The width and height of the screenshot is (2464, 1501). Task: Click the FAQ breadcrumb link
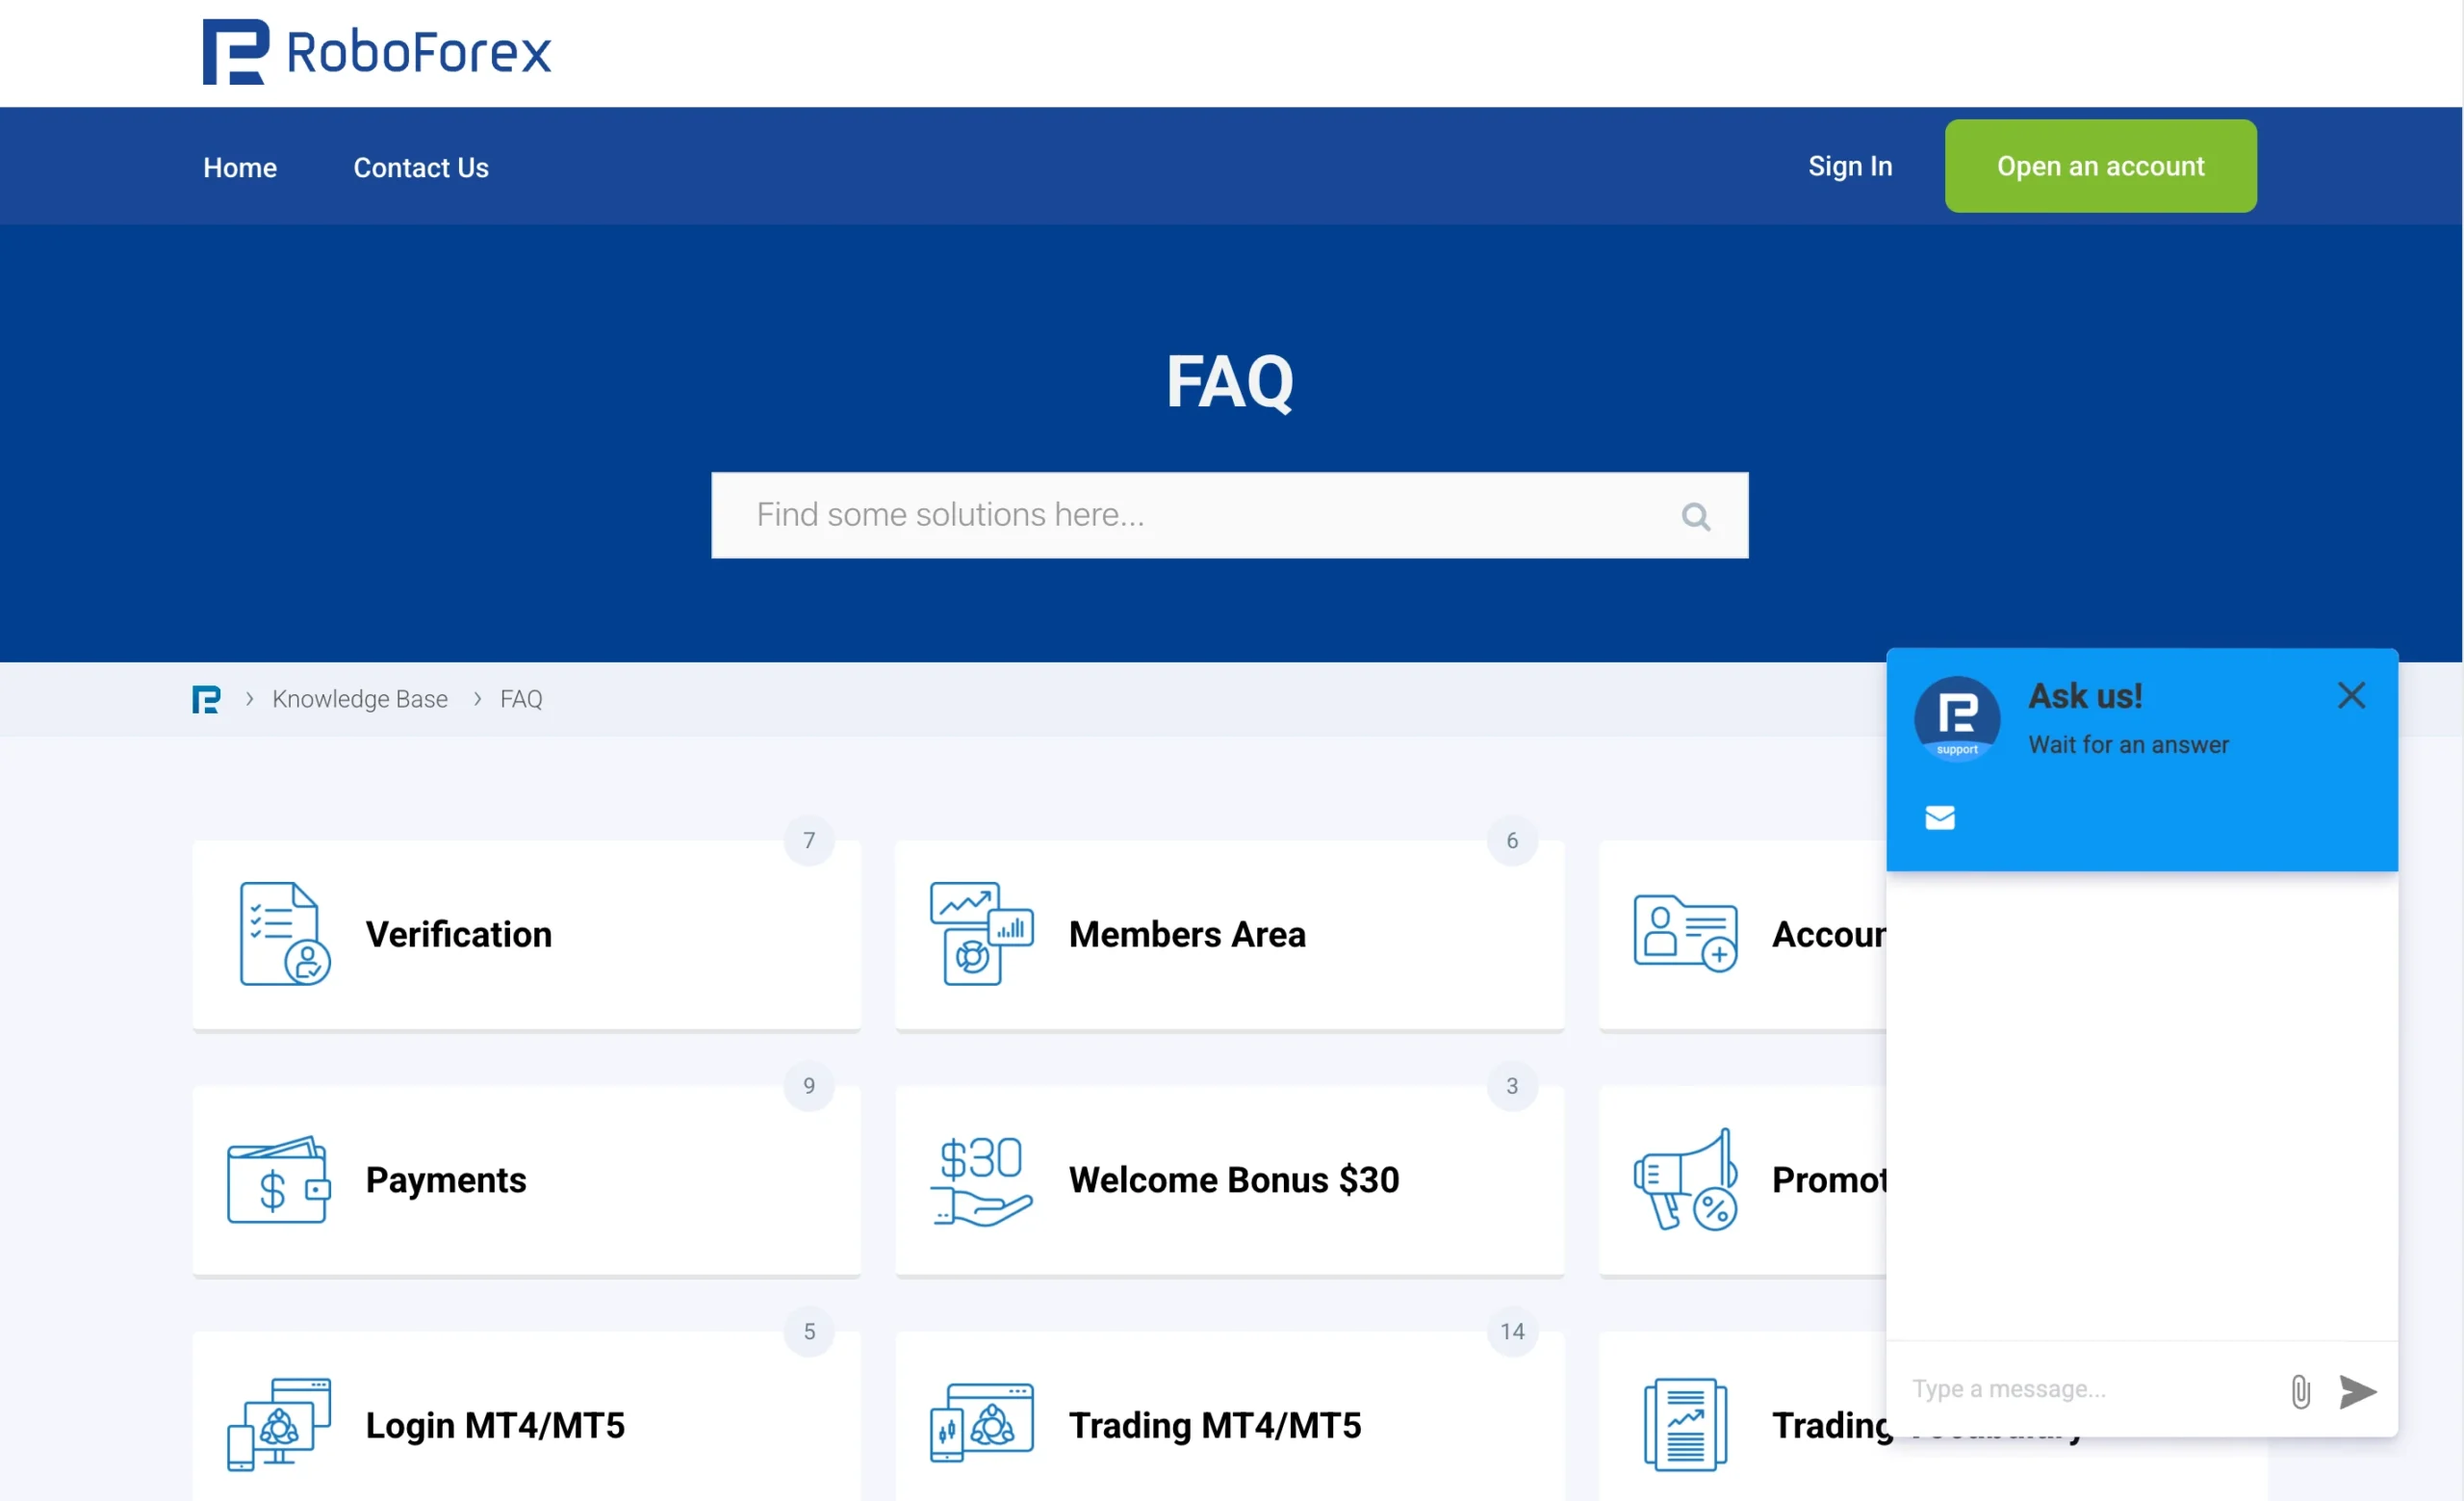pos(521,699)
